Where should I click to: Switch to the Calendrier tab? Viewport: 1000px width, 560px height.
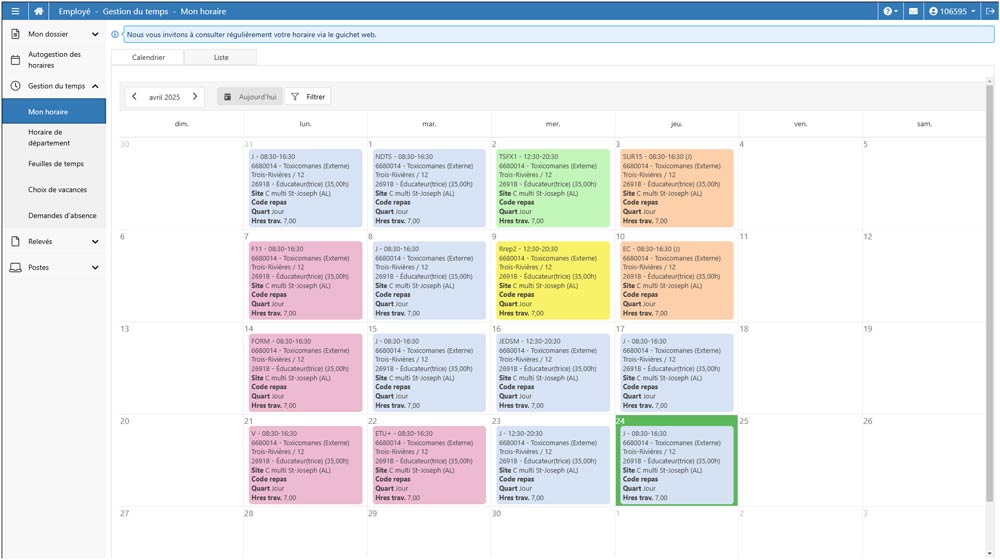tap(148, 57)
